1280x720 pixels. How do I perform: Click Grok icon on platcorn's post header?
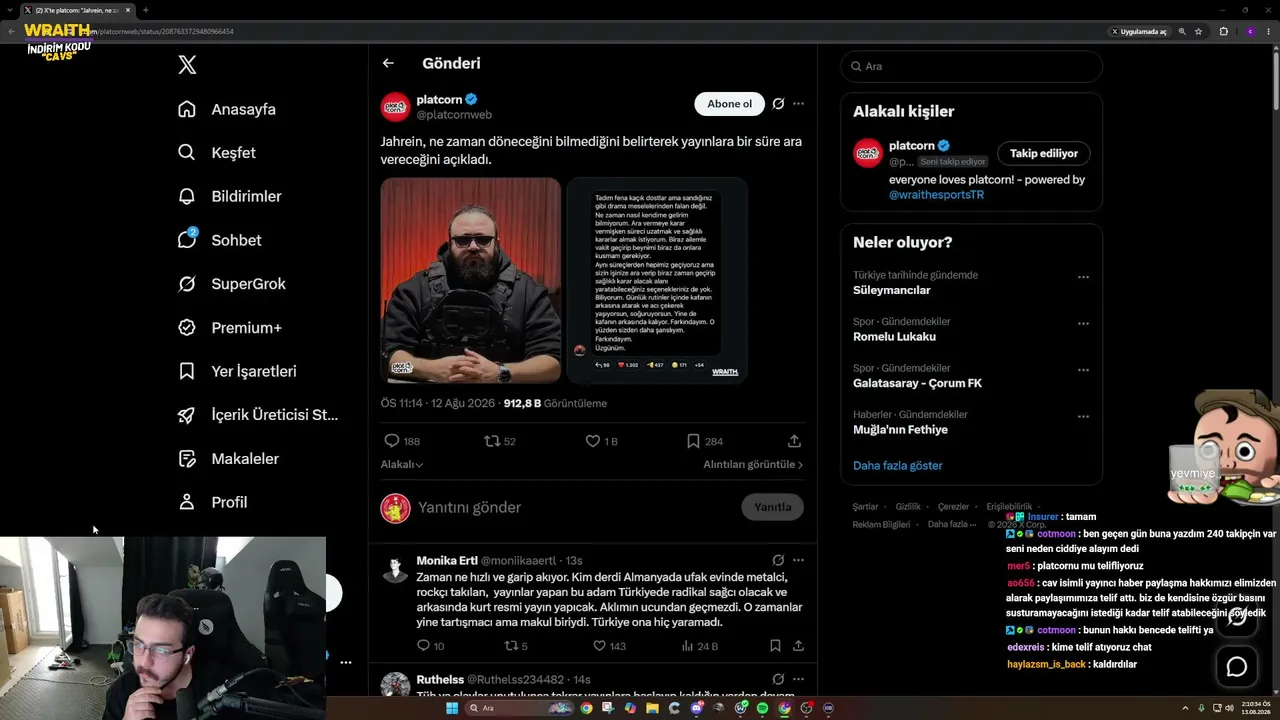(778, 104)
